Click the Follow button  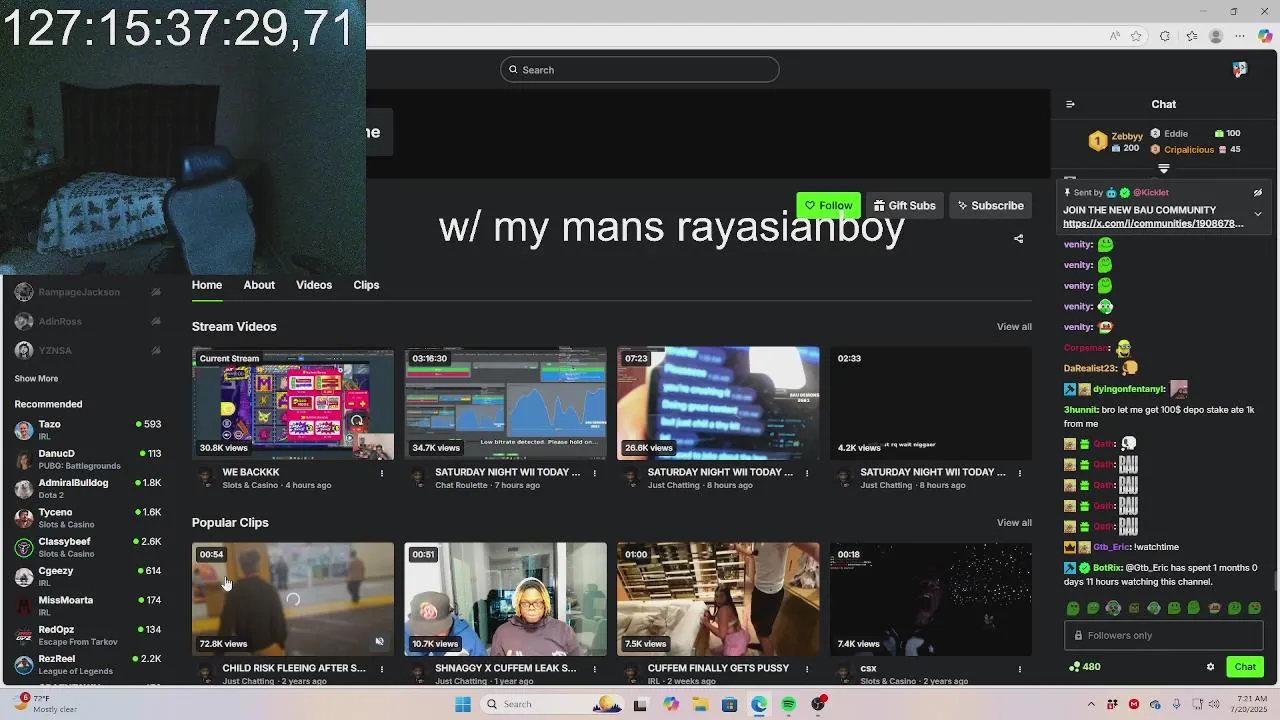point(828,206)
